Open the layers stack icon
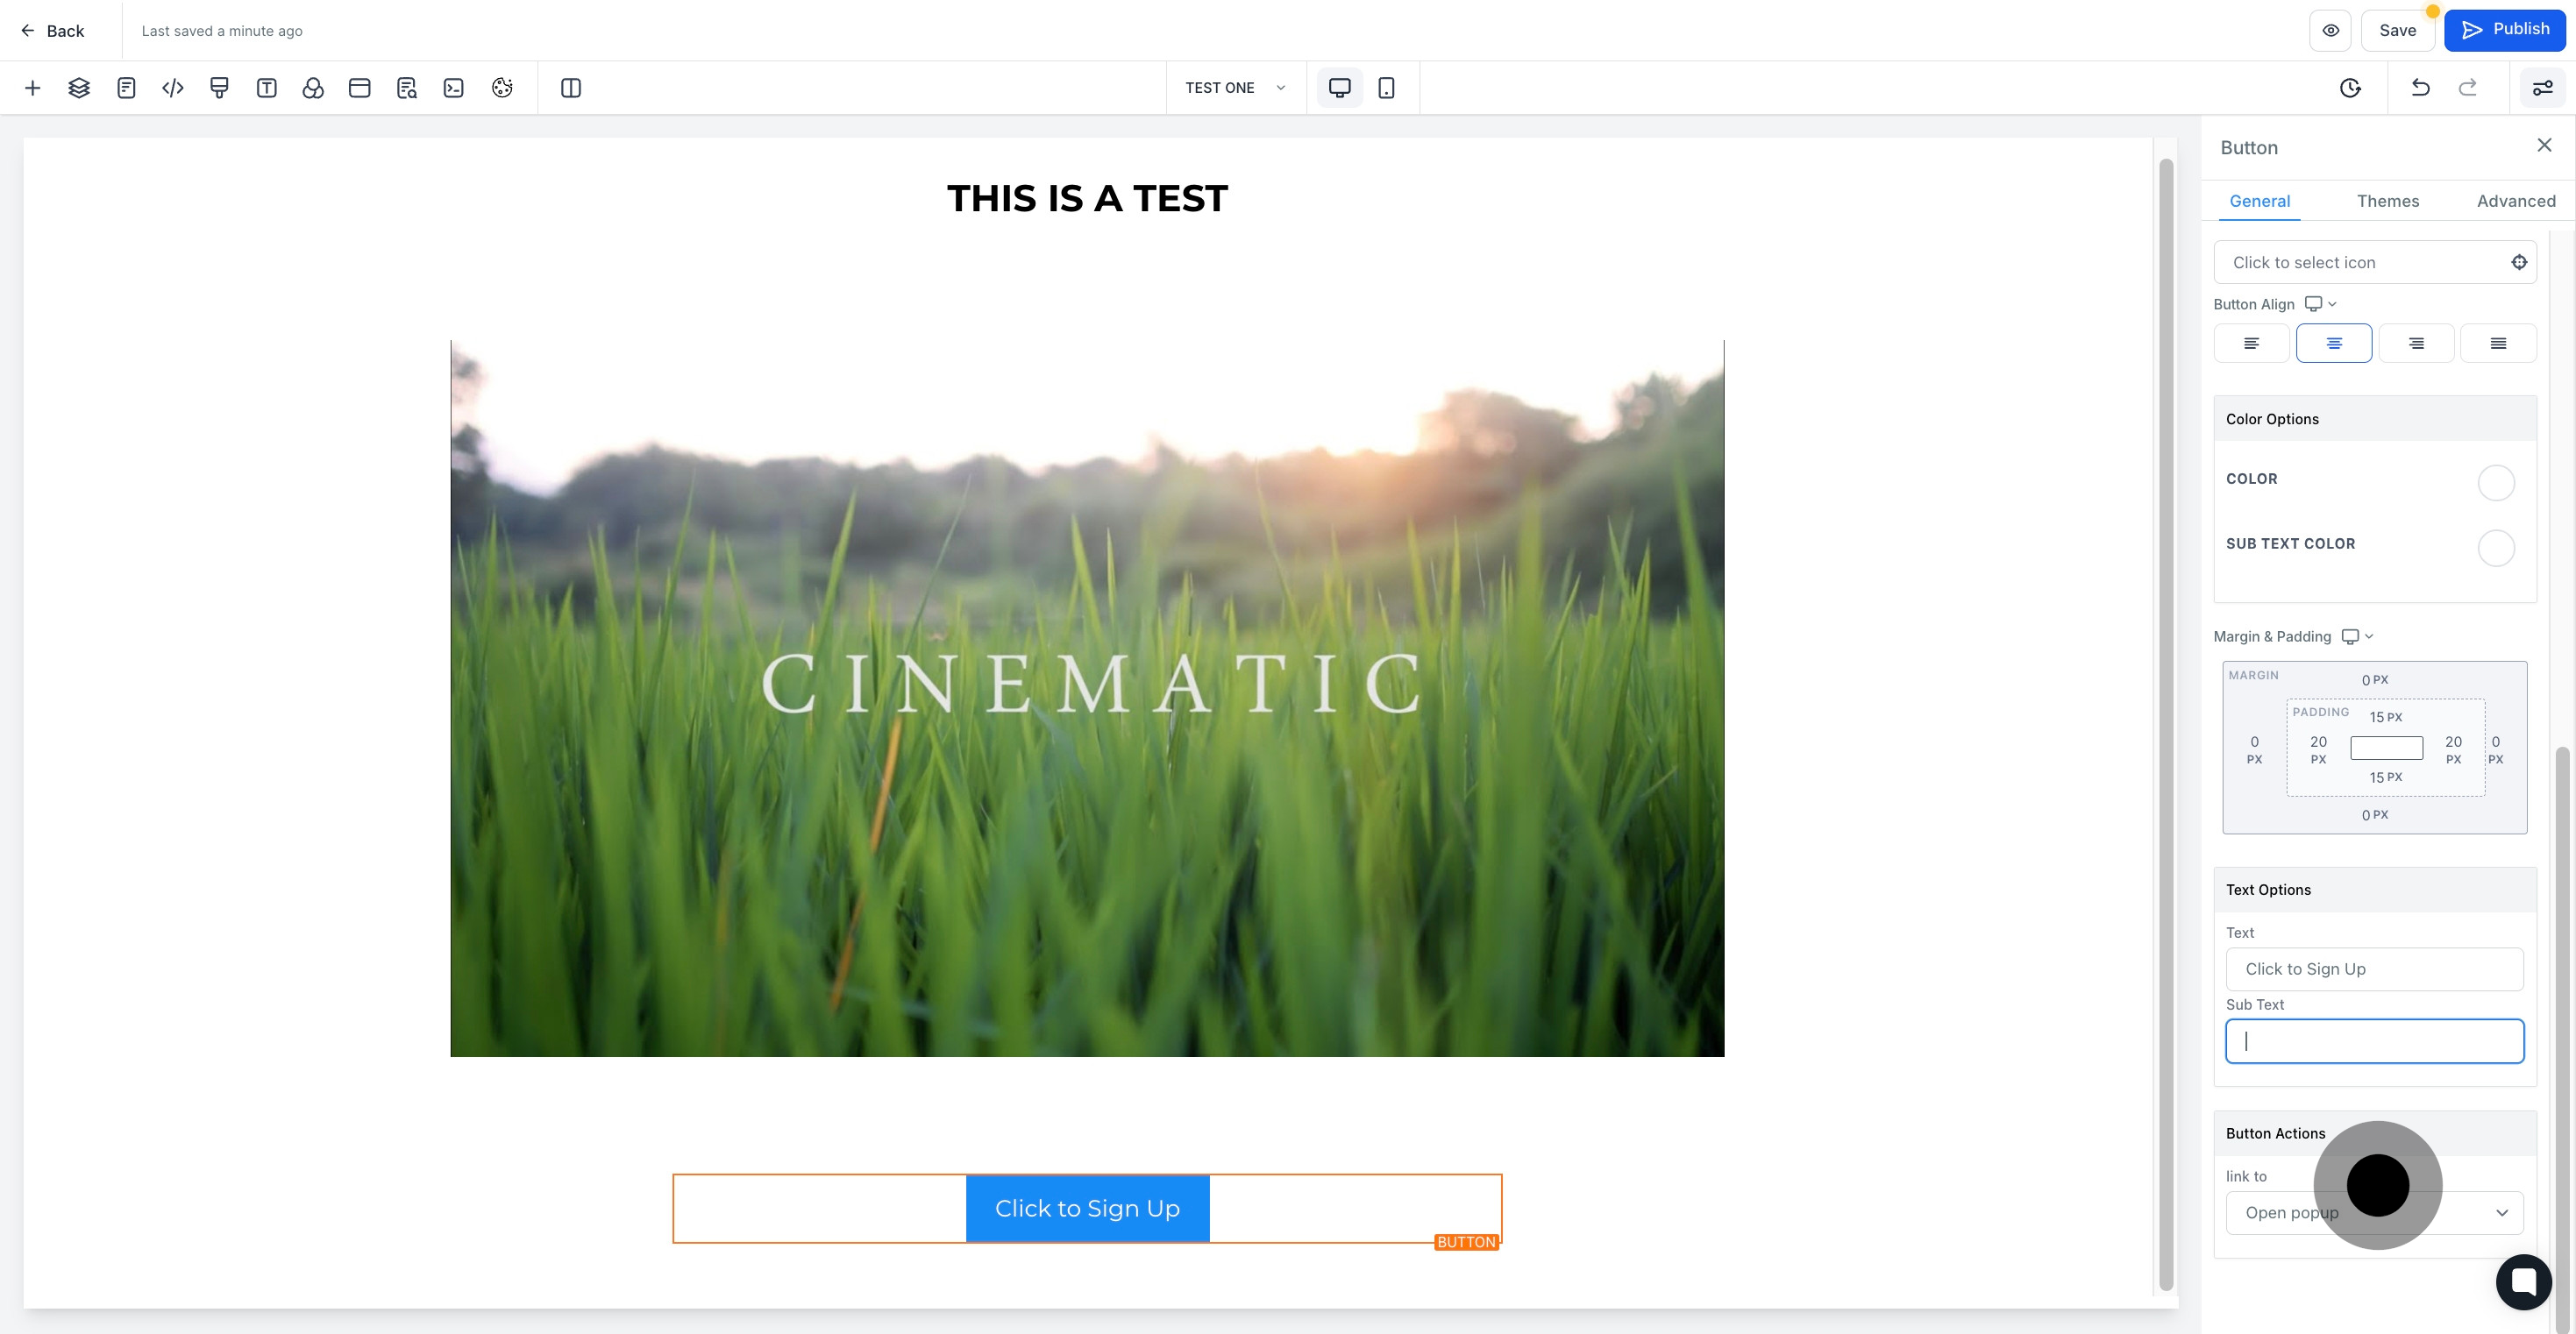Viewport: 2576px width, 1334px height. [x=79, y=88]
